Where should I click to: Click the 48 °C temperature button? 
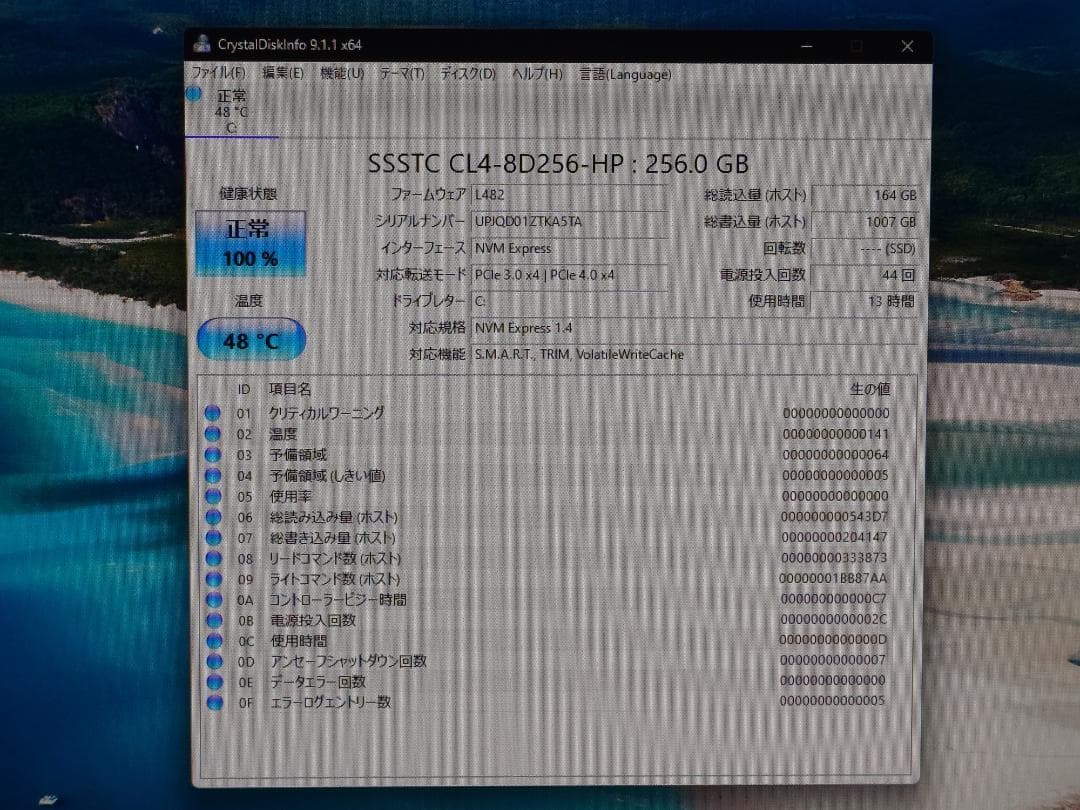[251, 340]
